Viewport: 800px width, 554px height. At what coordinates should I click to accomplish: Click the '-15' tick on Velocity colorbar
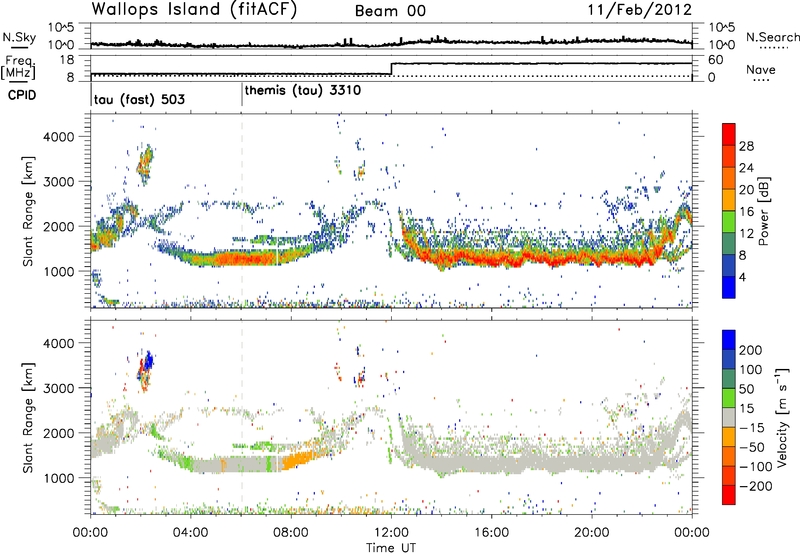tap(752, 428)
